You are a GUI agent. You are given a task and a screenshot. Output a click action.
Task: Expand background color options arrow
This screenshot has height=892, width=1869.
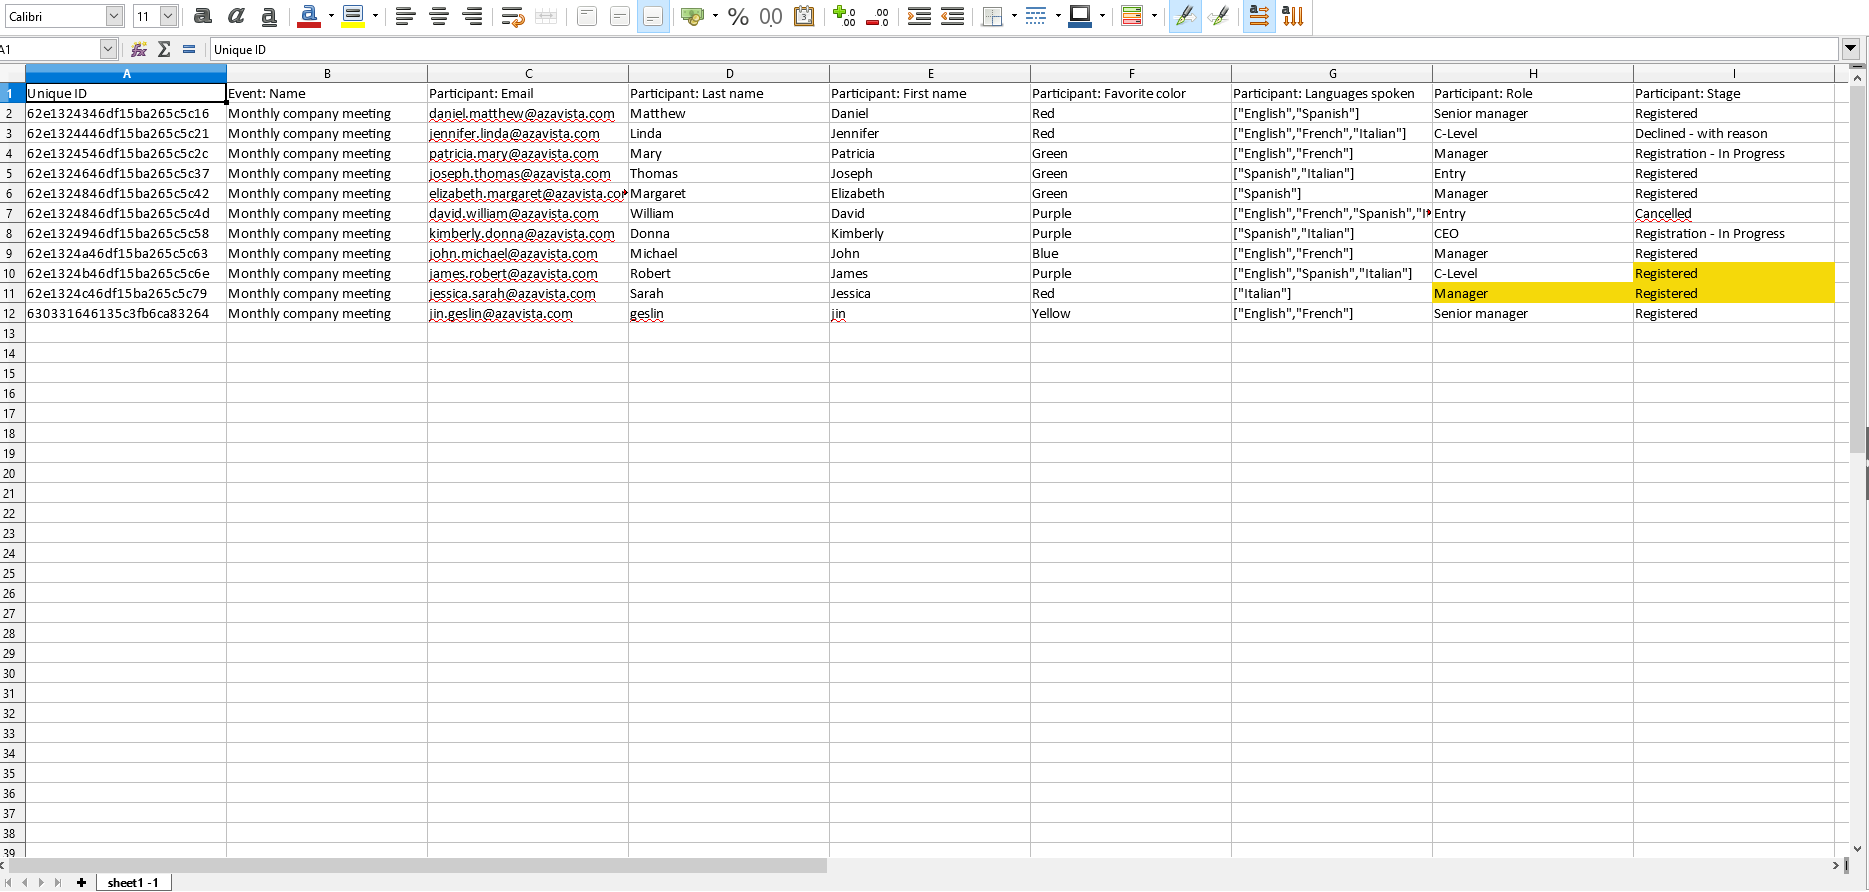375,16
